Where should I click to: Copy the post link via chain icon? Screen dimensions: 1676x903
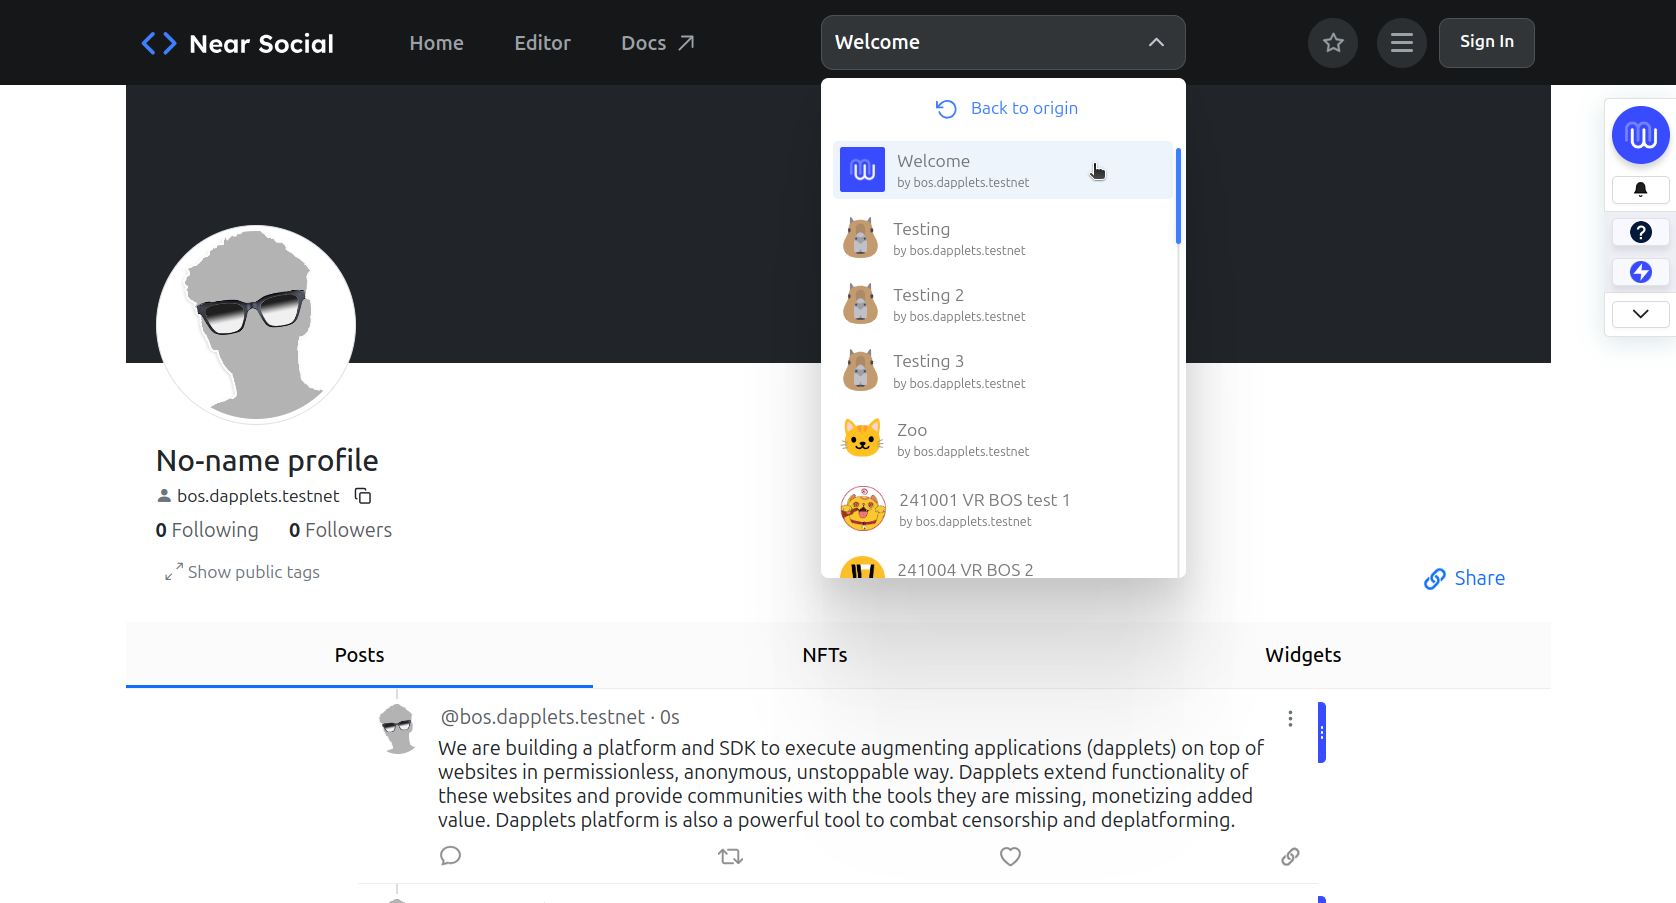coord(1290,856)
